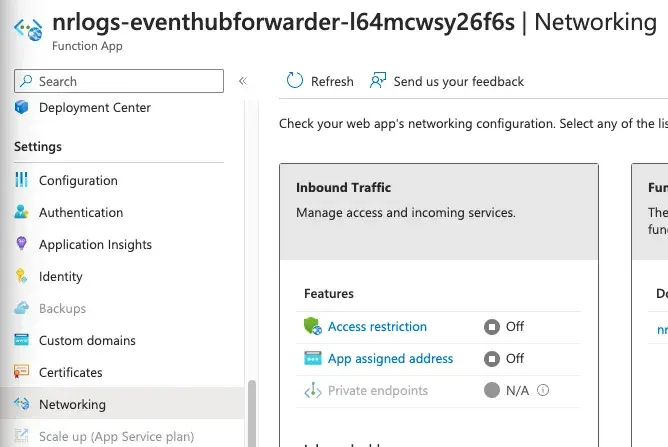Click the Configuration sidebar icon
668x447 pixels.
tap(21, 181)
